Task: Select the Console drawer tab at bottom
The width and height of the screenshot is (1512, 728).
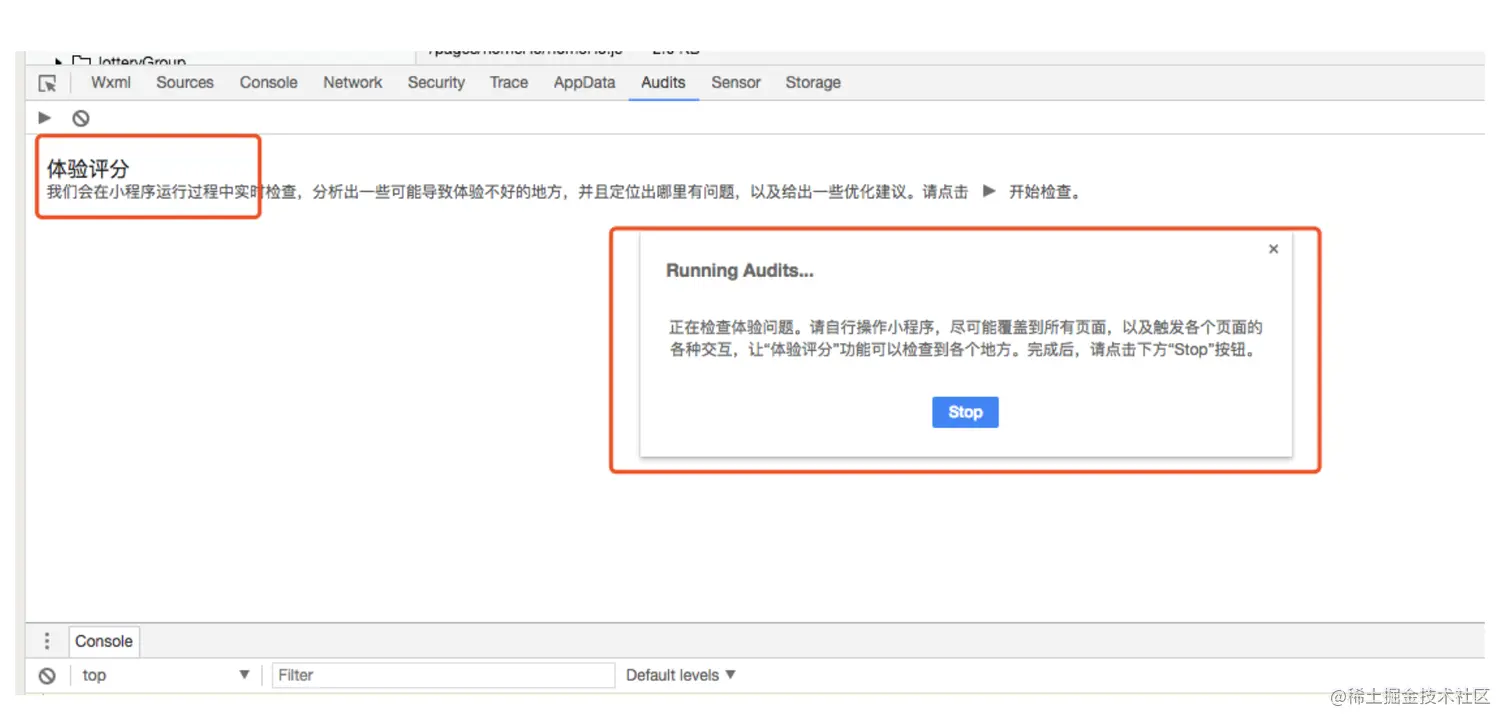Action: click(104, 642)
